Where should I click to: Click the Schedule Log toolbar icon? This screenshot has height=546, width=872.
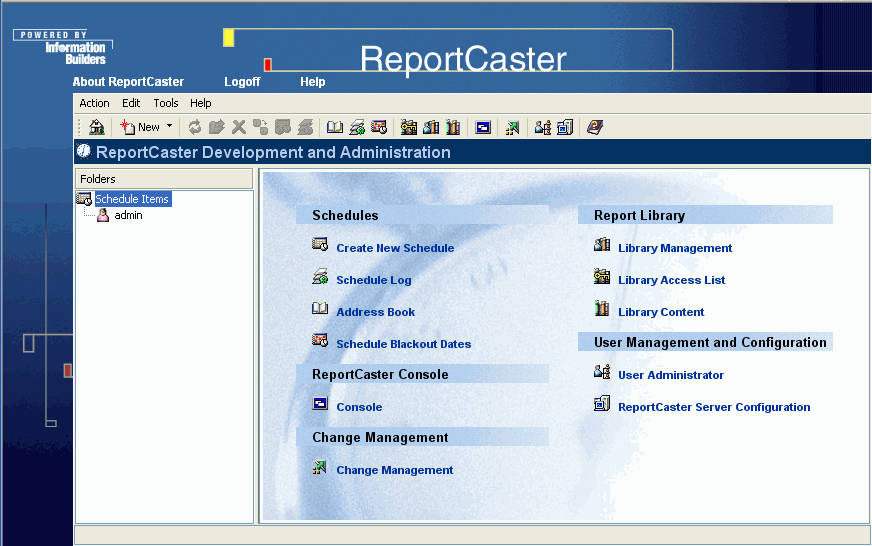(x=357, y=127)
